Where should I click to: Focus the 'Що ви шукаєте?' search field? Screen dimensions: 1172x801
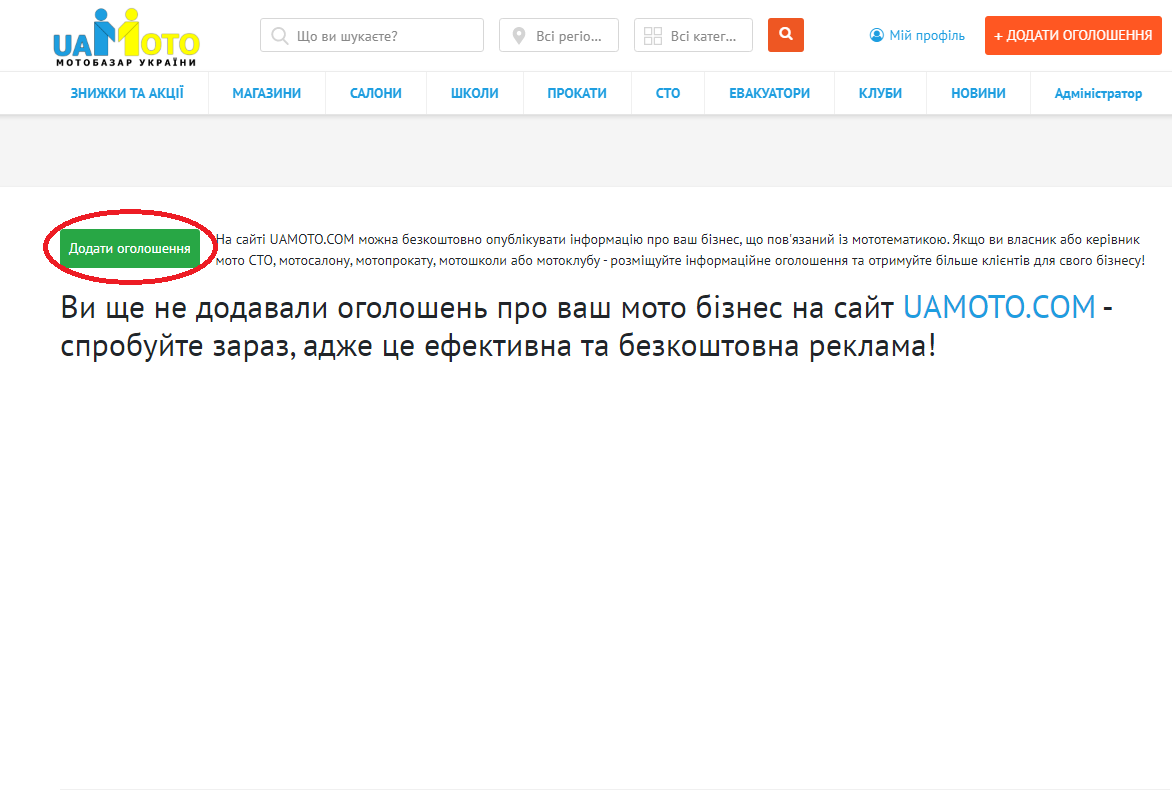[371, 35]
